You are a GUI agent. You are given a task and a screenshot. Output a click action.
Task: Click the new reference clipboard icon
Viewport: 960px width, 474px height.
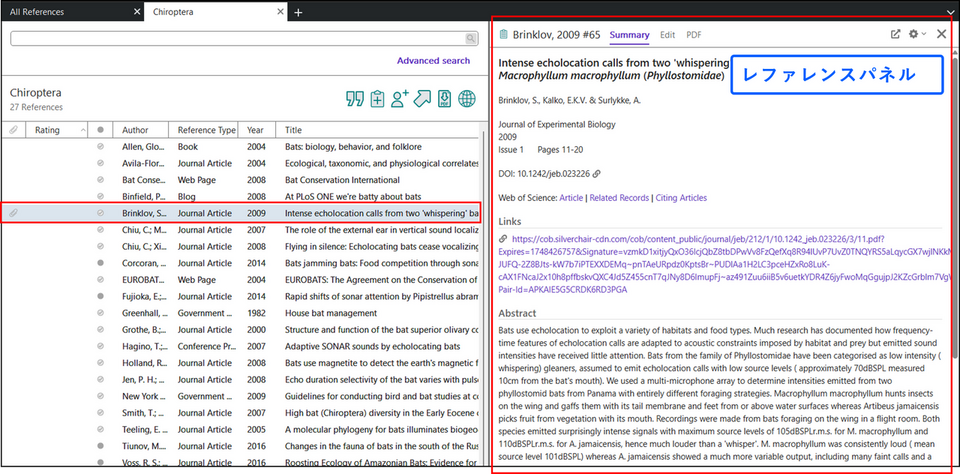click(377, 99)
